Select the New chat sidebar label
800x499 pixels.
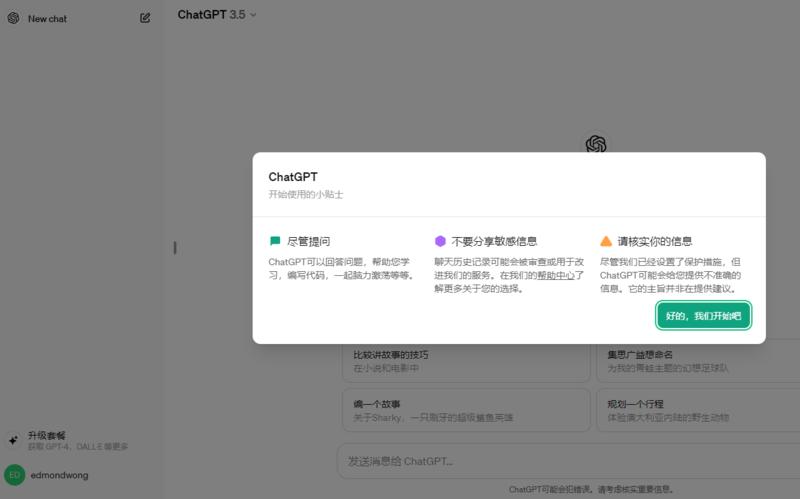[x=47, y=19]
